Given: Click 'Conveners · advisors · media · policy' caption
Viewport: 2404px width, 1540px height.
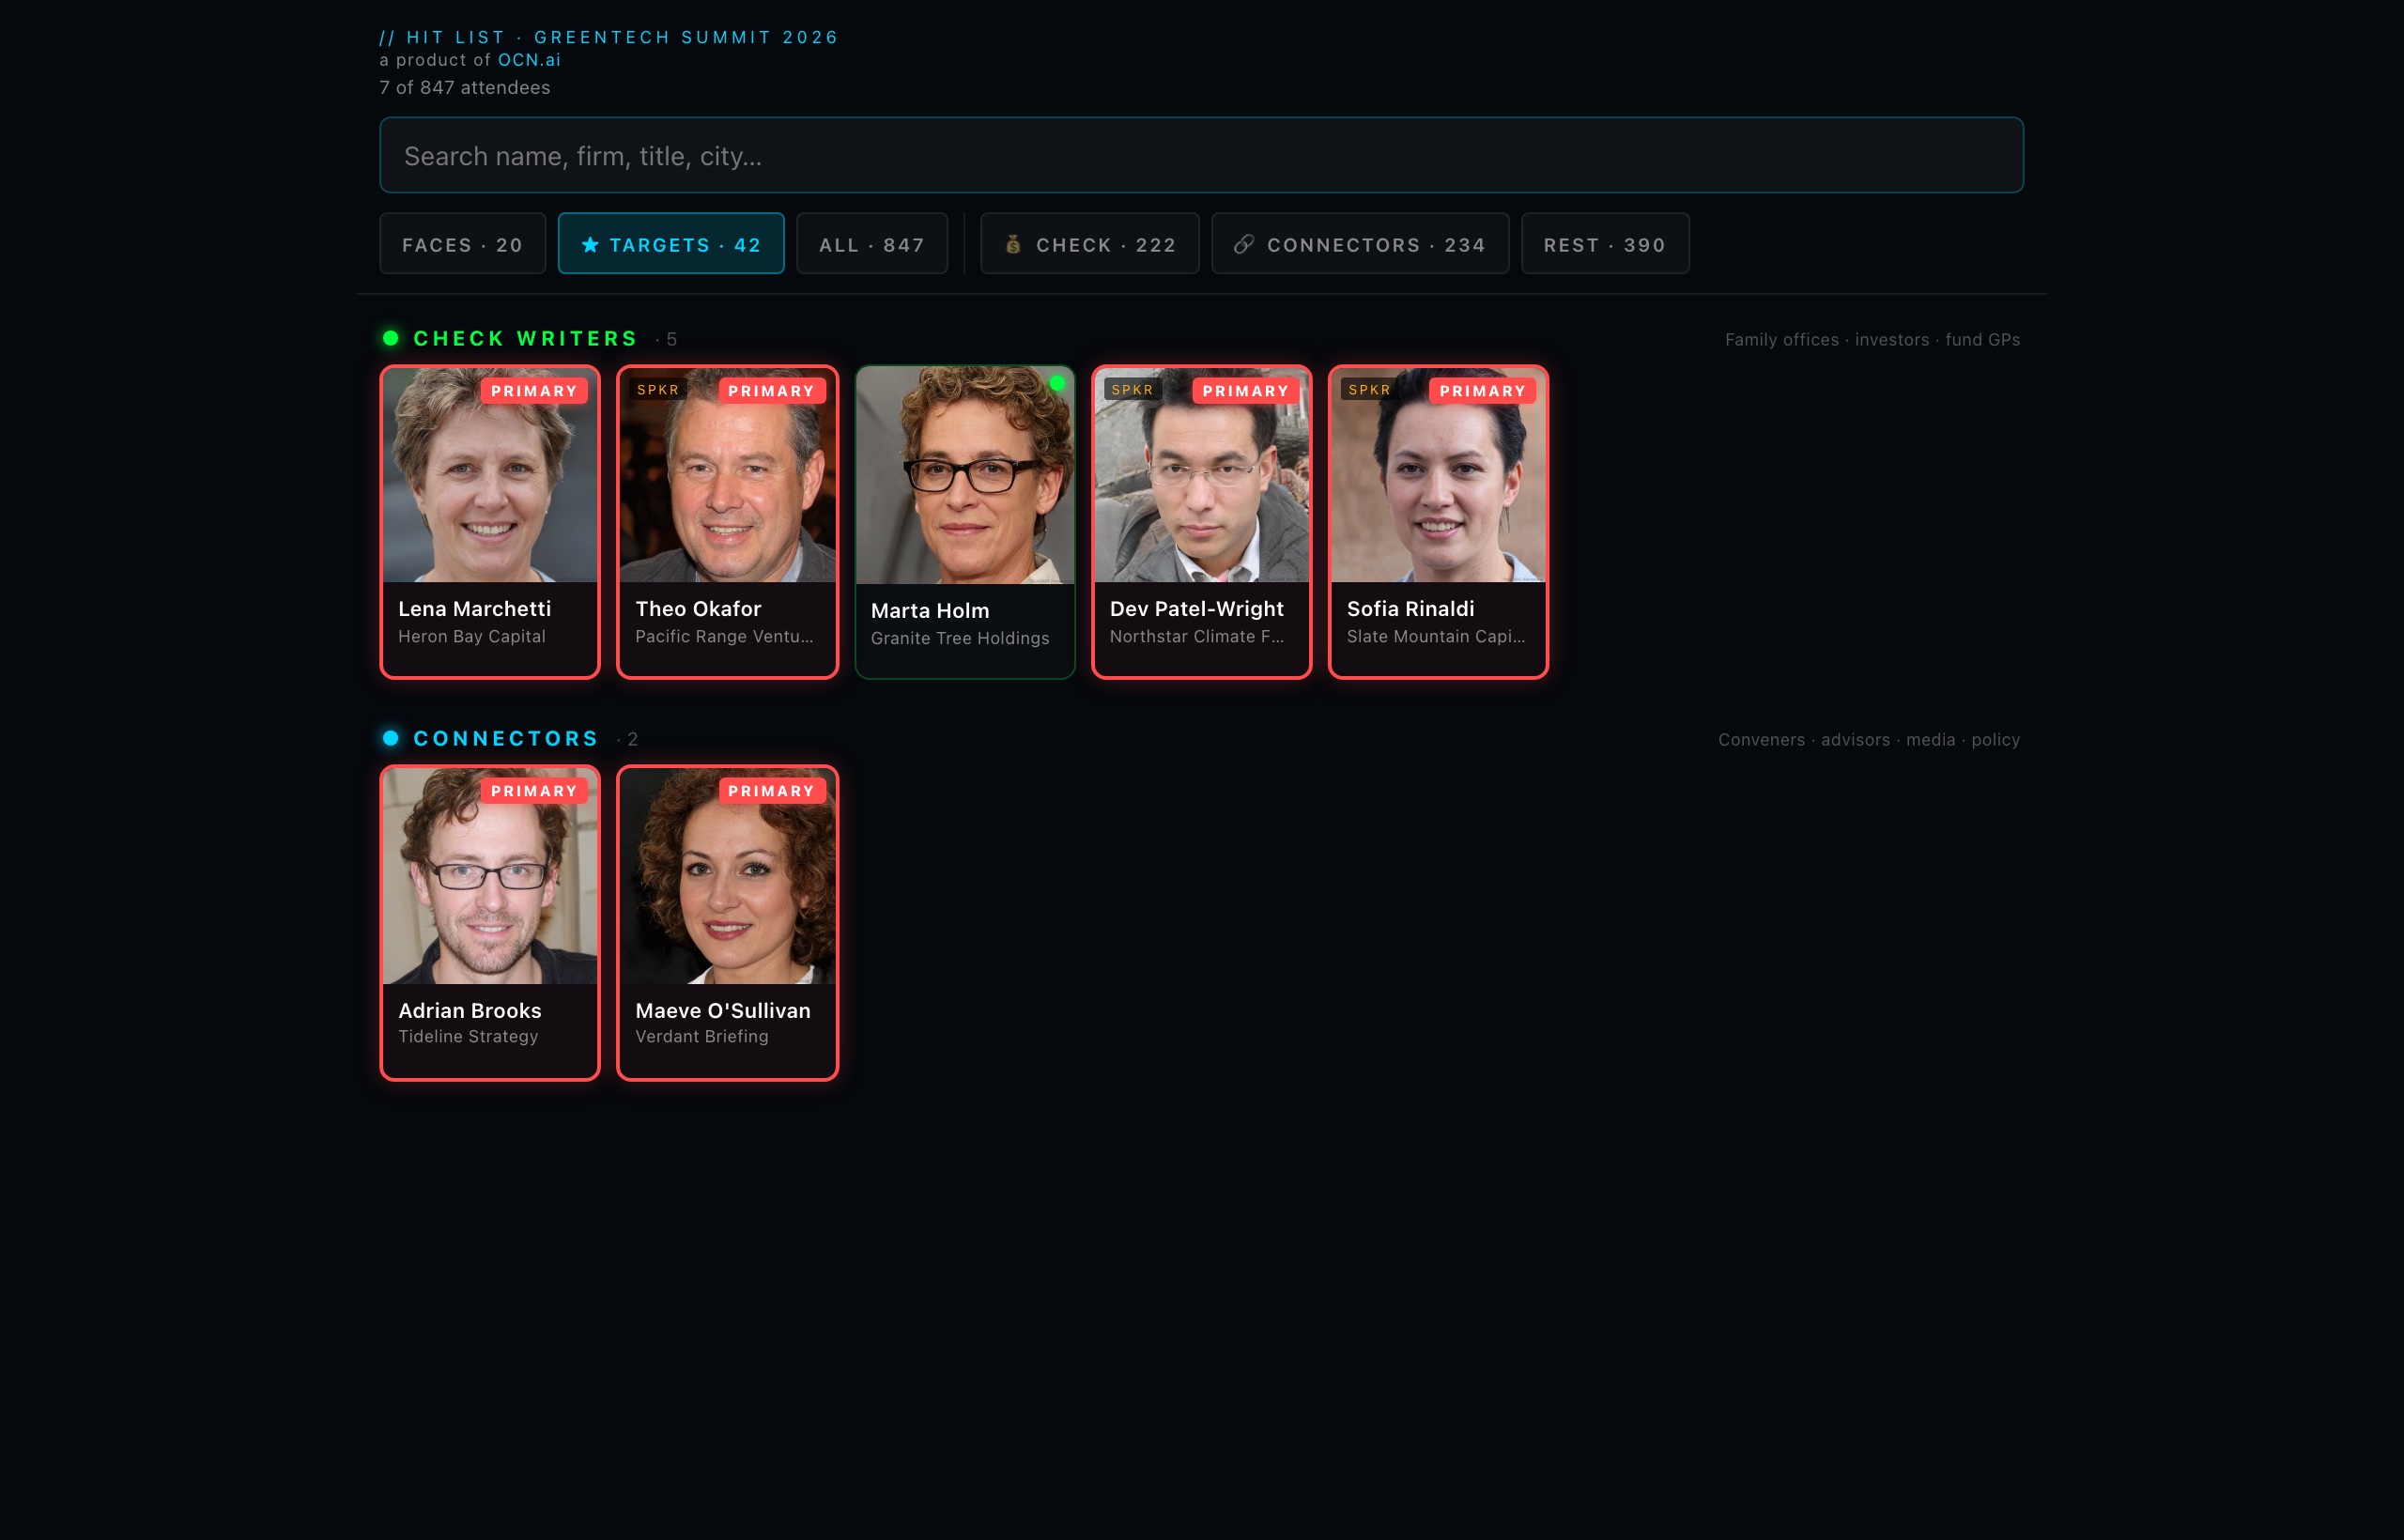Looking at the screenshot, I should 1869,740.
